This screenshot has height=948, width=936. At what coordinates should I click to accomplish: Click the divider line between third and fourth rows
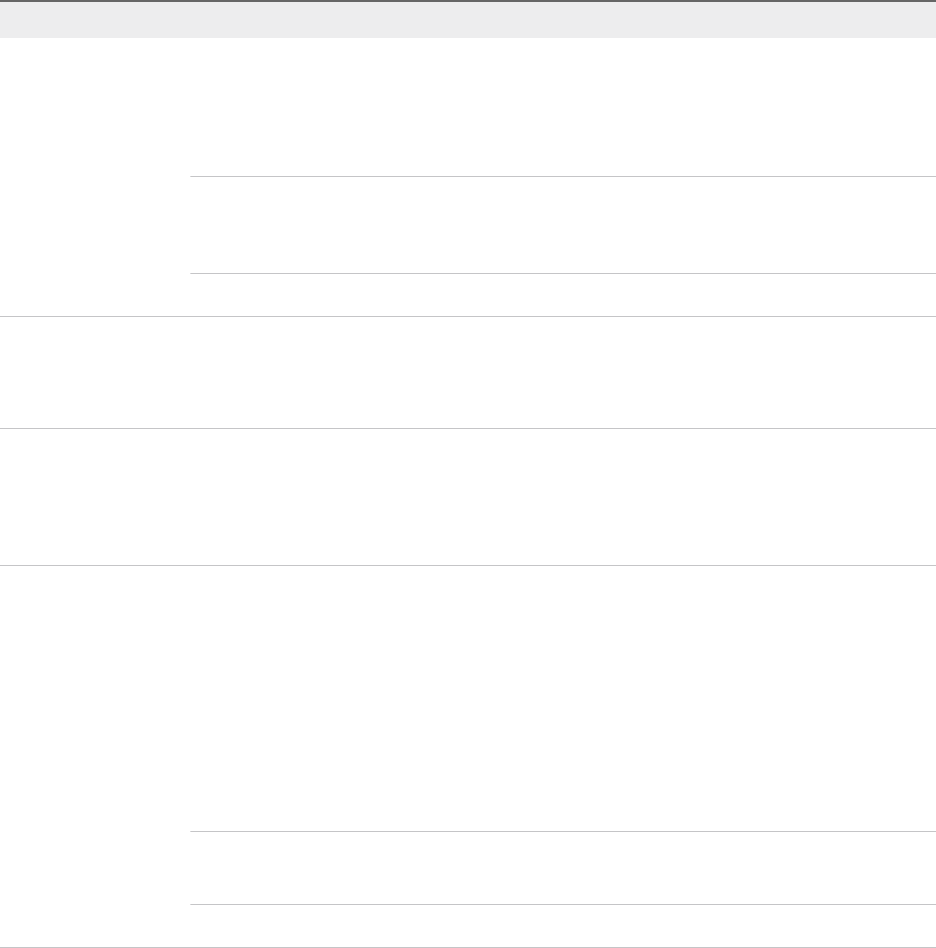(x=468, y=567)
